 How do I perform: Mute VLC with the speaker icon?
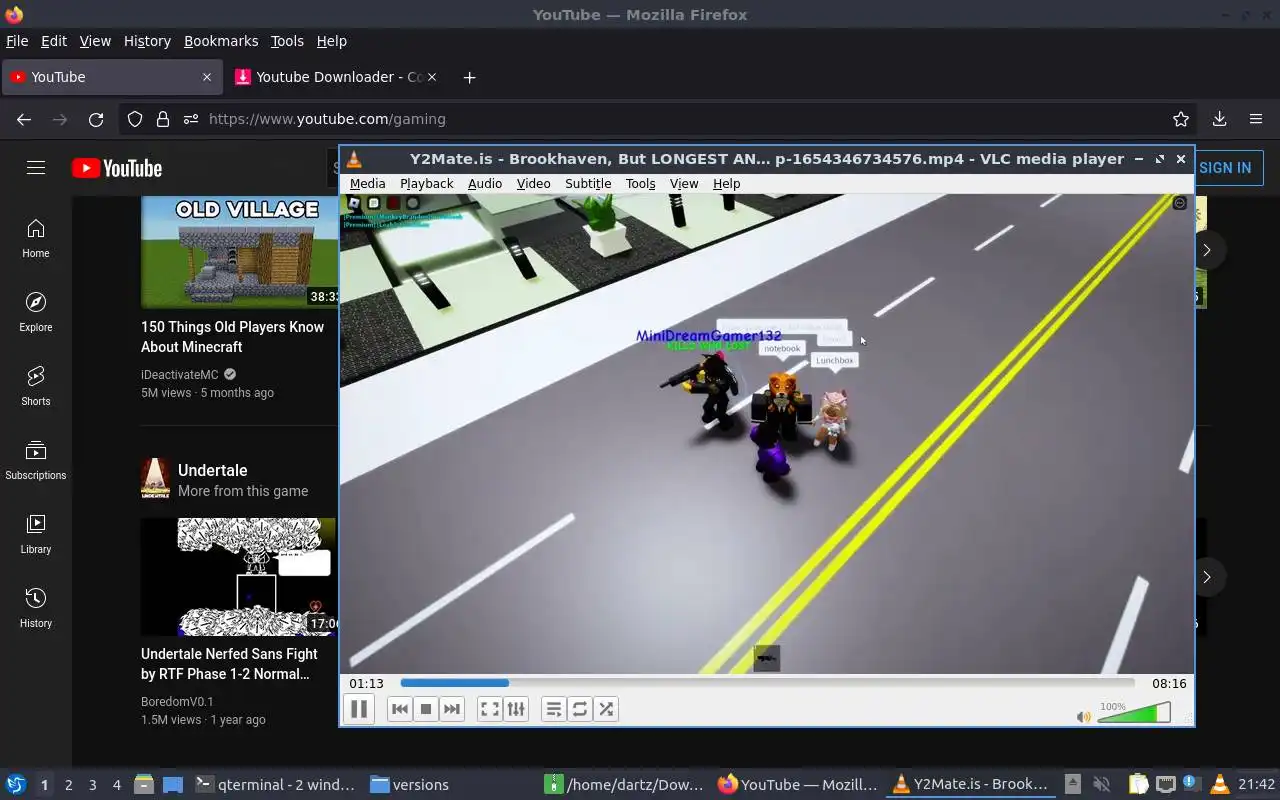pyautogui.click(x=1084, y=716)
